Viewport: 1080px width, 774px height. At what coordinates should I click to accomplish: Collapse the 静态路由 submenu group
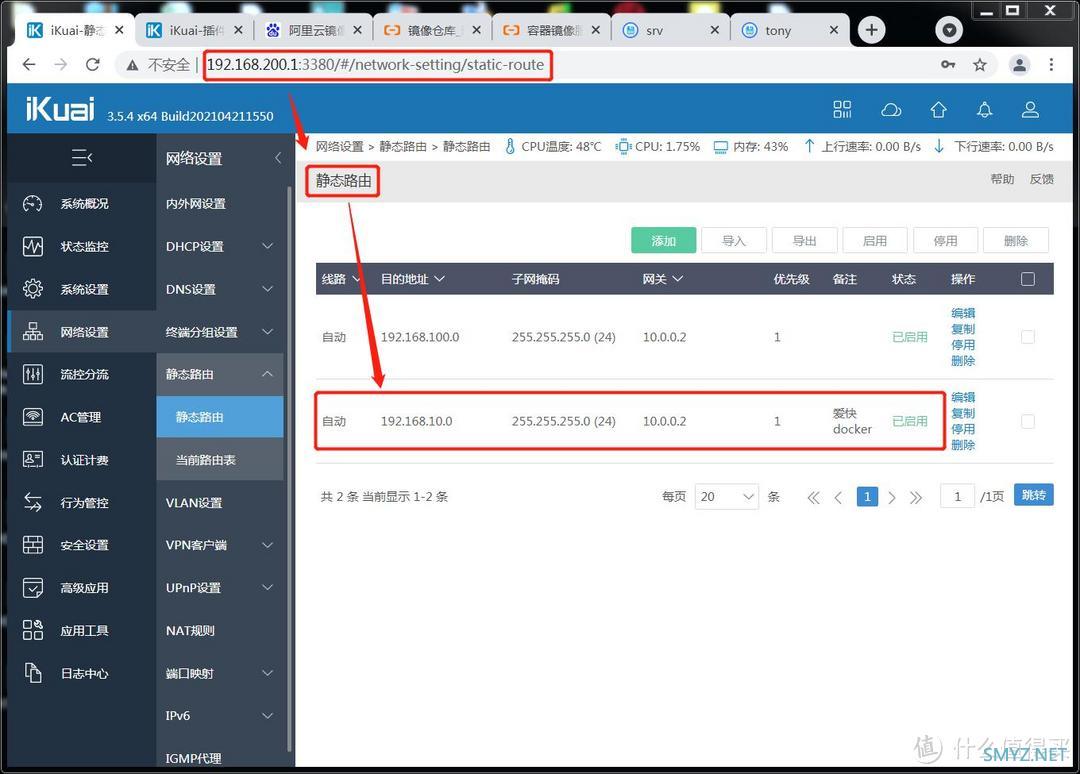267,374
